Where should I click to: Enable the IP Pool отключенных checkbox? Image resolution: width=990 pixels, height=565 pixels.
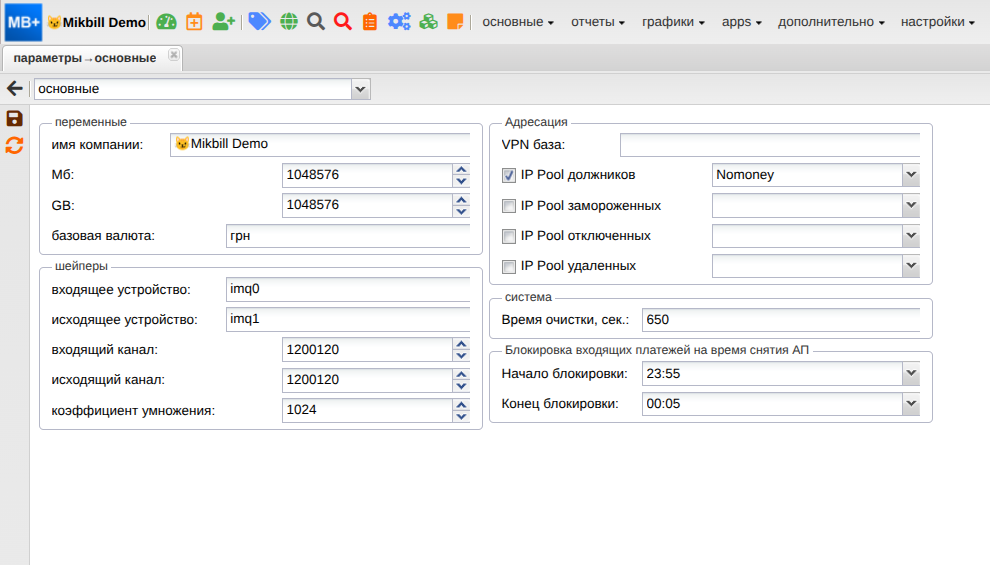coord(509,236)
